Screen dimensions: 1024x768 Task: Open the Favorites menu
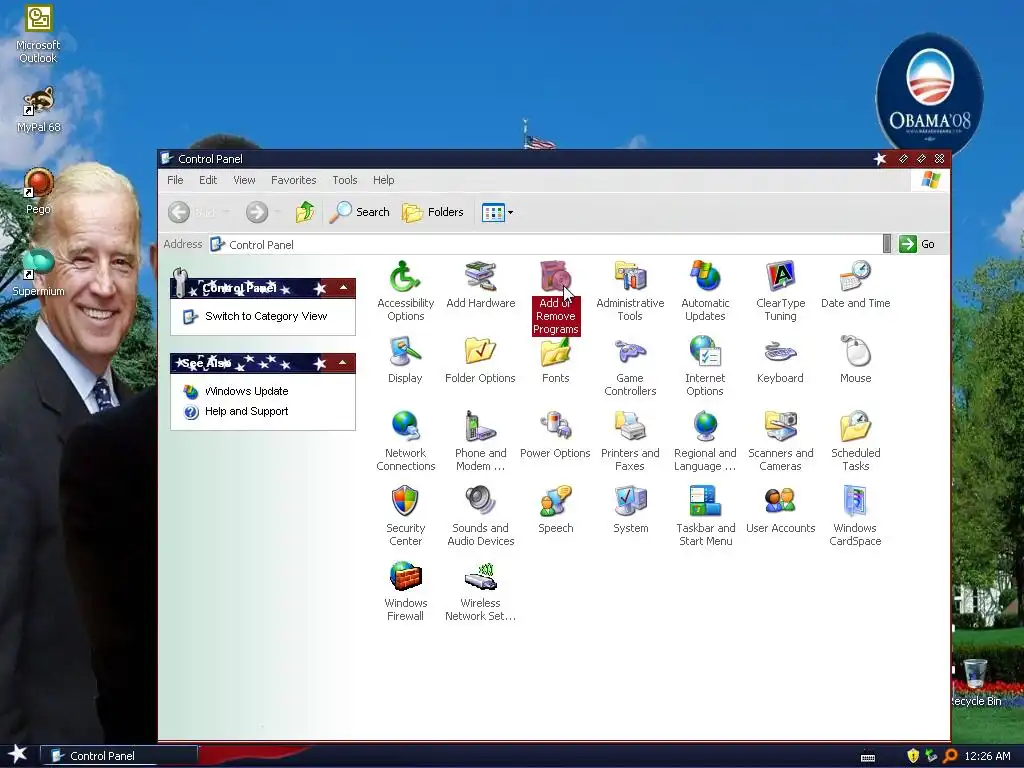[x=294, y=180]
